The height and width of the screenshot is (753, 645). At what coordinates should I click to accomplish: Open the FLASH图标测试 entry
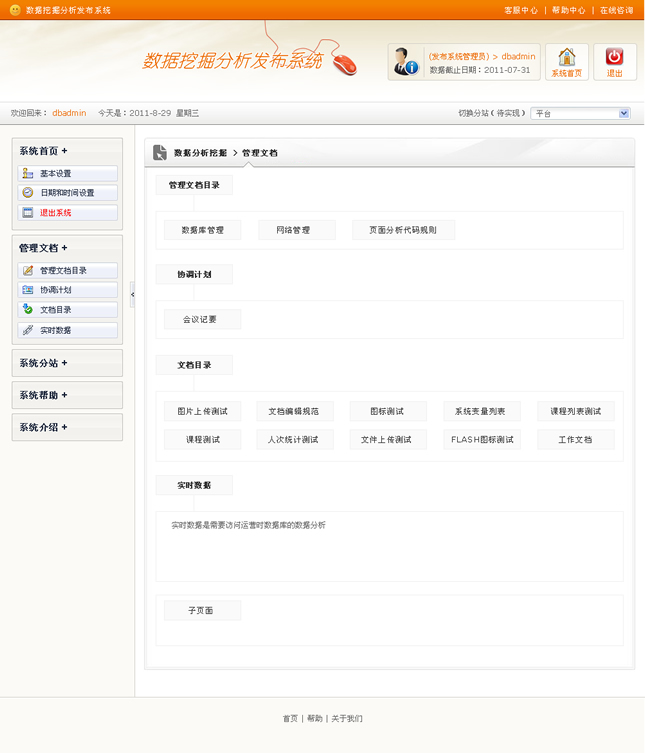click(x=482, y=440)
